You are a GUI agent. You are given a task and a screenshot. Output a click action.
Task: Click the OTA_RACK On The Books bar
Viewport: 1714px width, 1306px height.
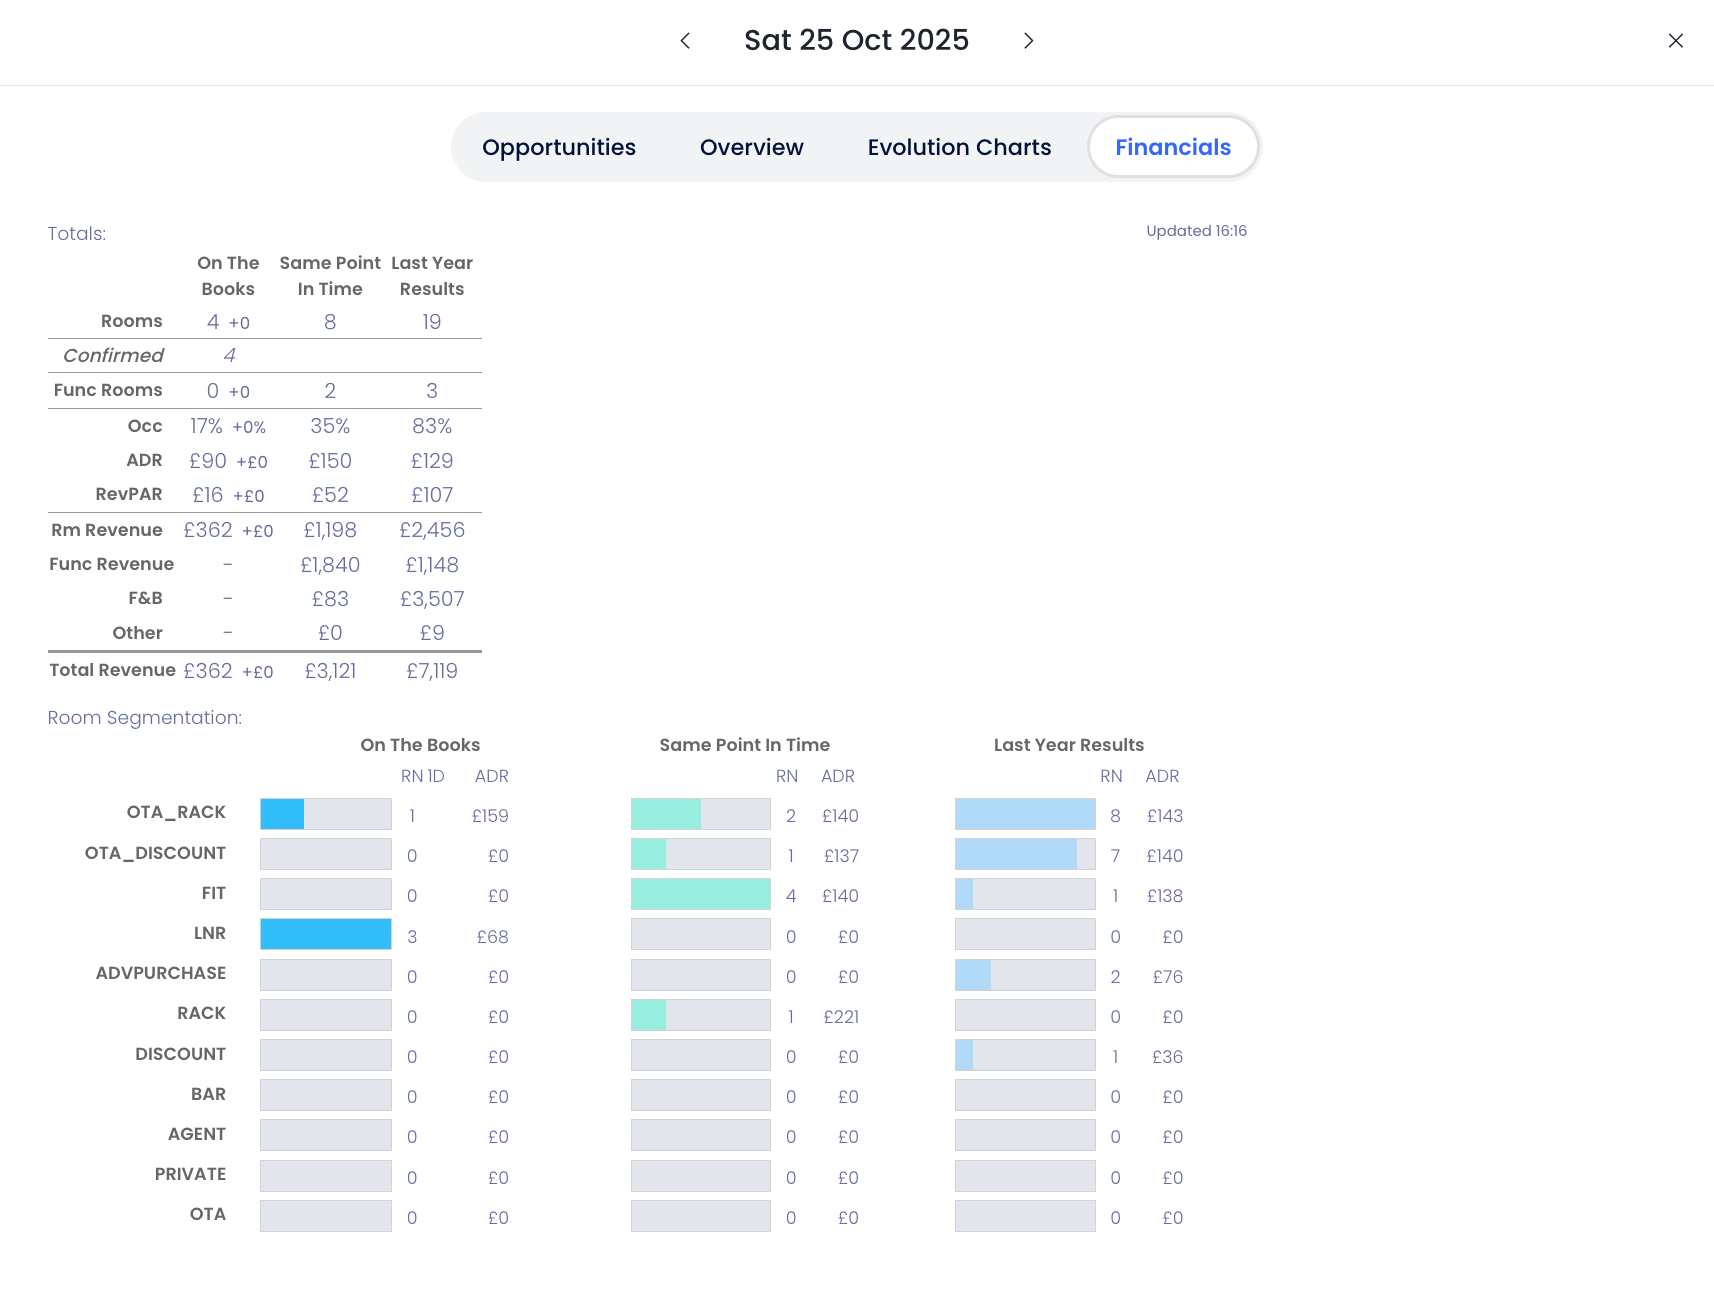(x=325, y=814)
